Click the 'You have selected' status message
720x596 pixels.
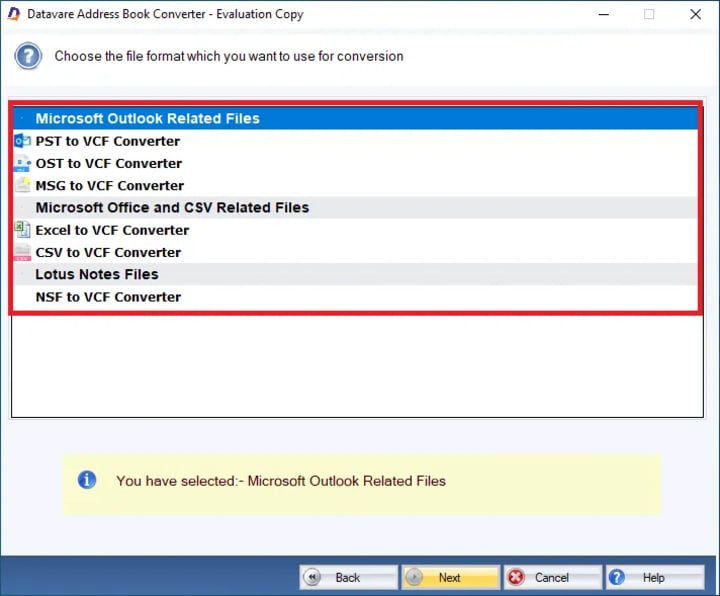[x=281, y=481]
